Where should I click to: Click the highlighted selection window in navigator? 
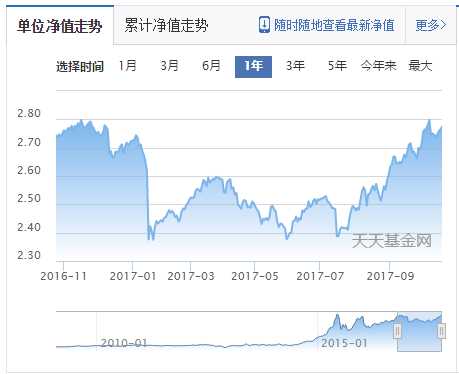[x=419, y=332]
